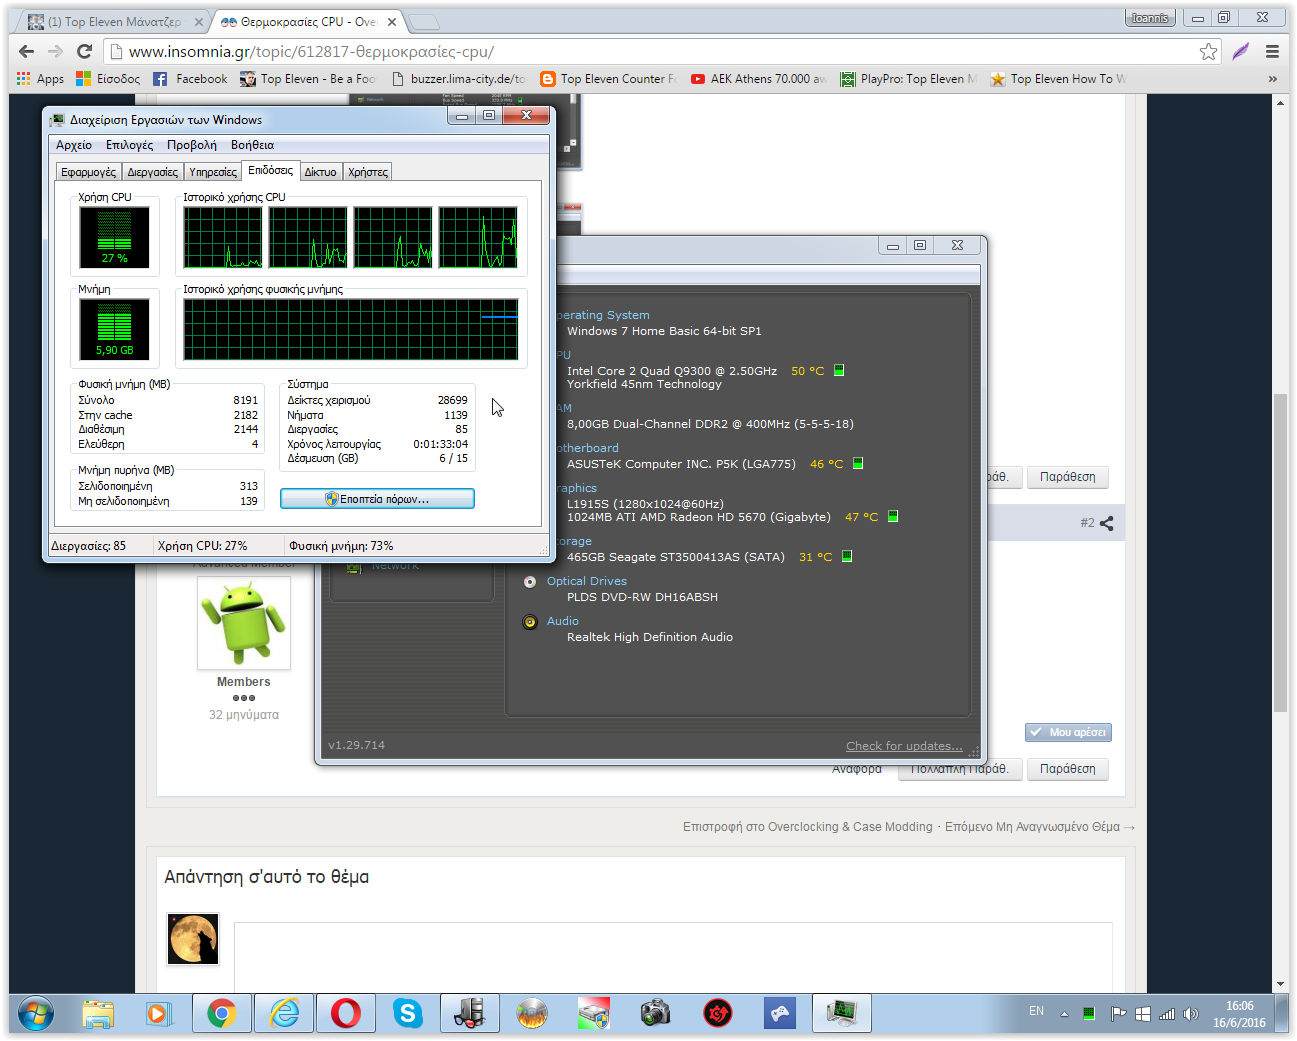
Task: Click post number #2 link
Action: 1087,523
